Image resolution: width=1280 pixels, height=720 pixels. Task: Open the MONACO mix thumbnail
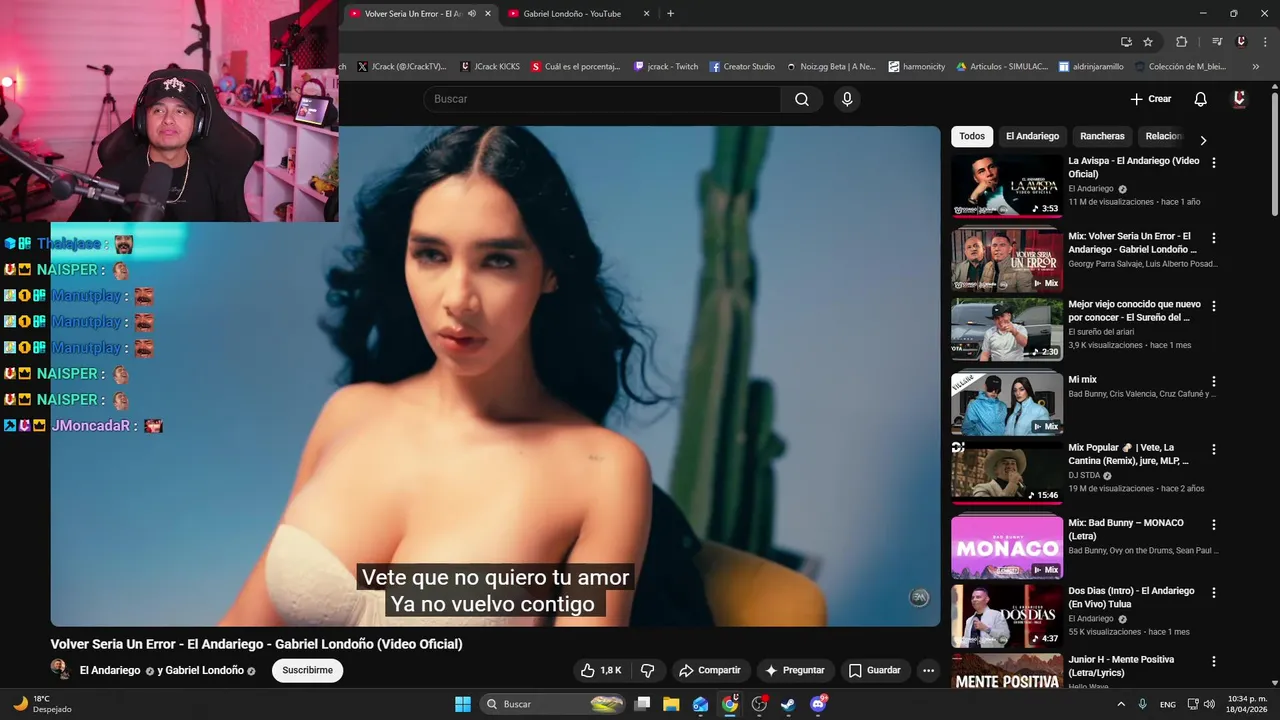(1007, 547)
